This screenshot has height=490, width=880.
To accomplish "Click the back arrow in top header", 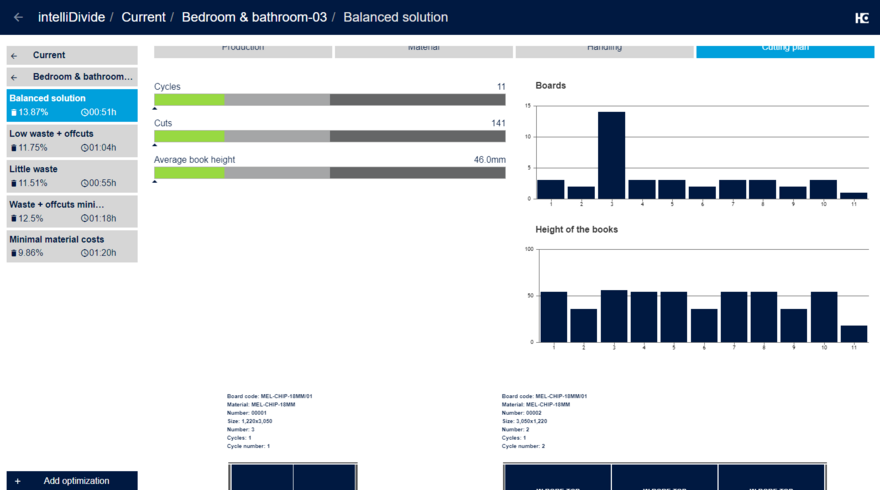I will 18,17.
